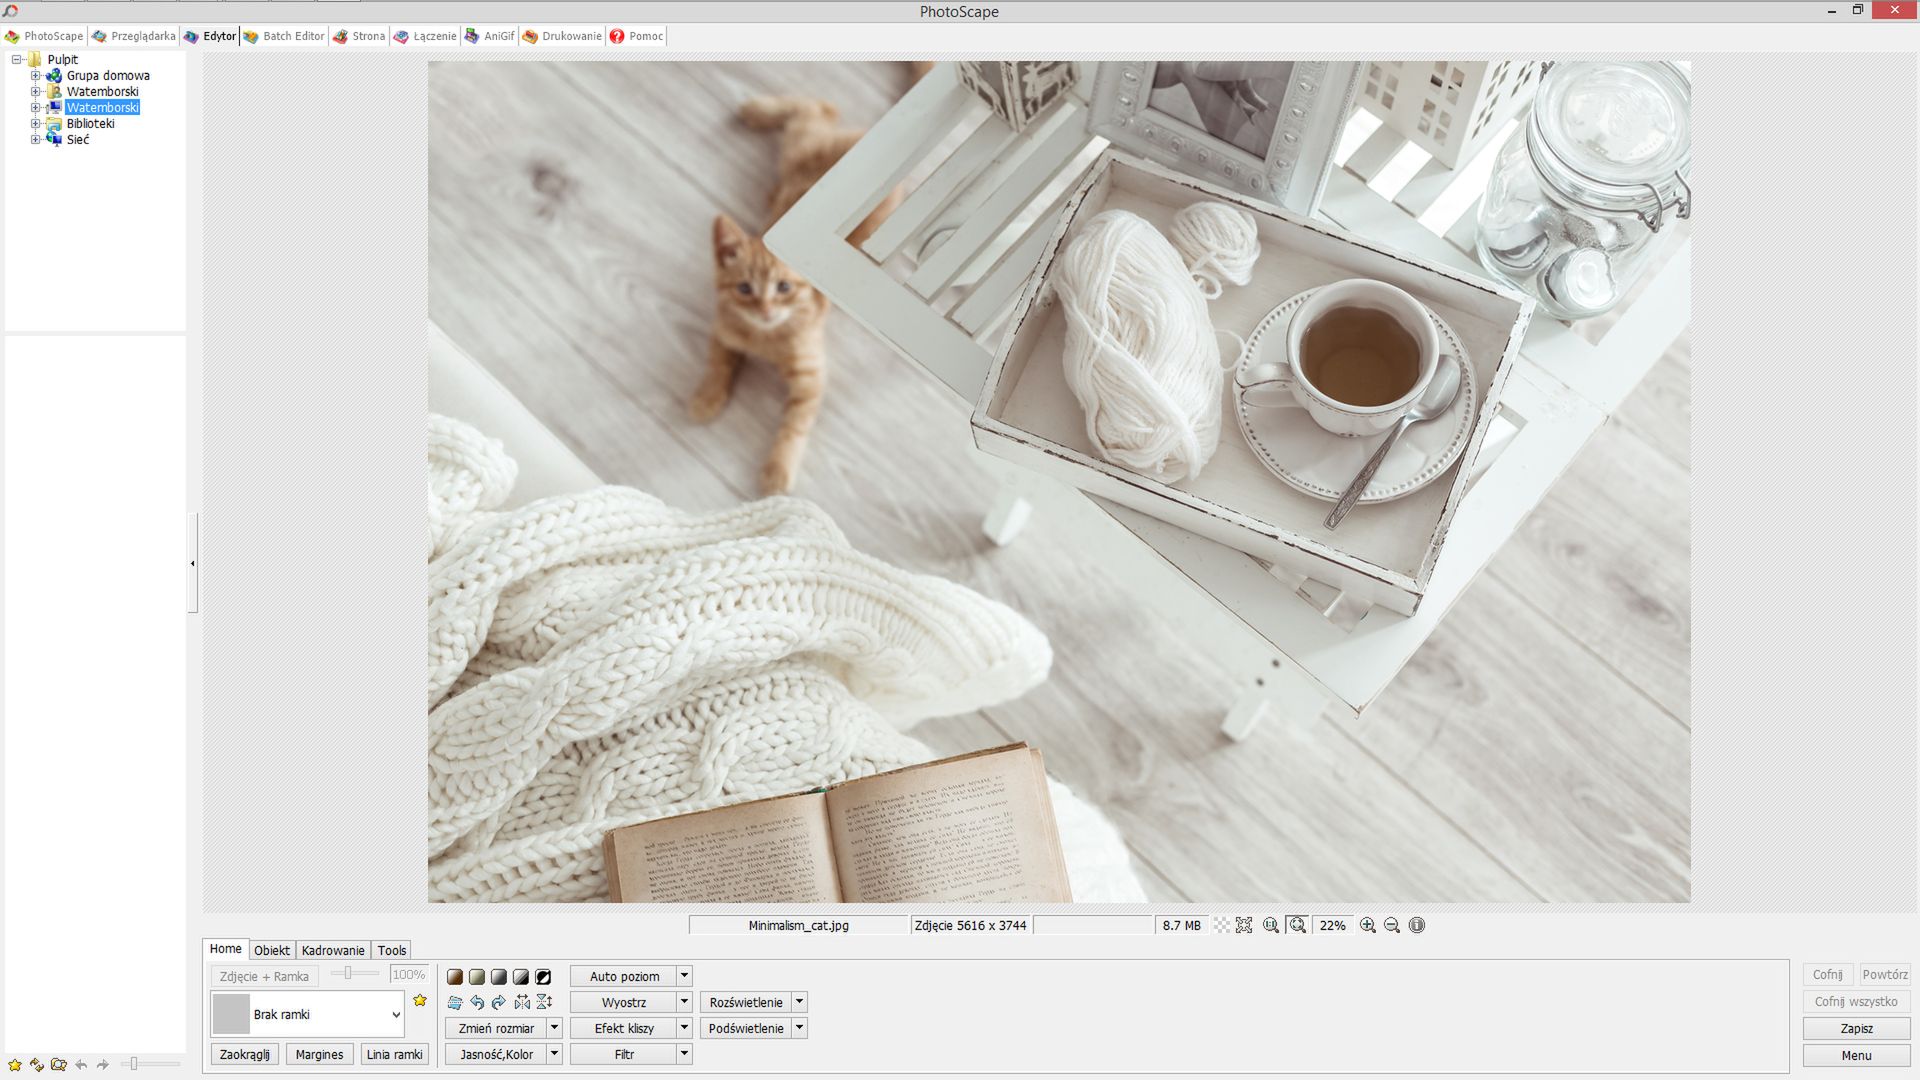Open the Batch Editor tab
The height and width of the screenshot is (1080, 1920).
[x=284, y=36]
